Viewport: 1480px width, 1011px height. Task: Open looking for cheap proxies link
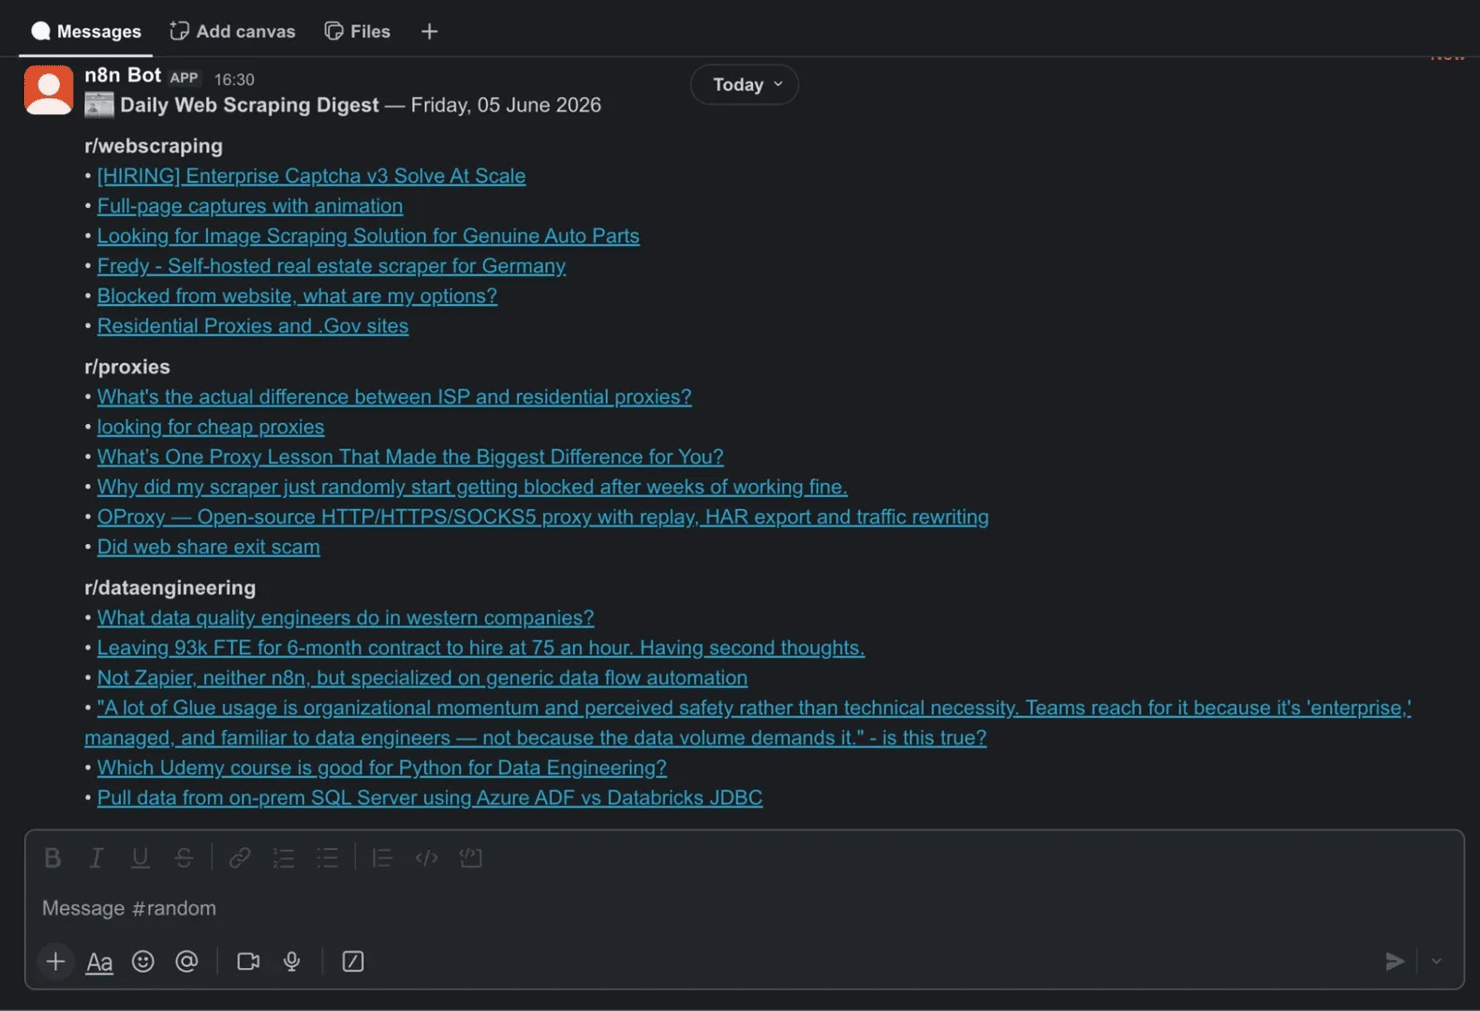tap(211, 427)
